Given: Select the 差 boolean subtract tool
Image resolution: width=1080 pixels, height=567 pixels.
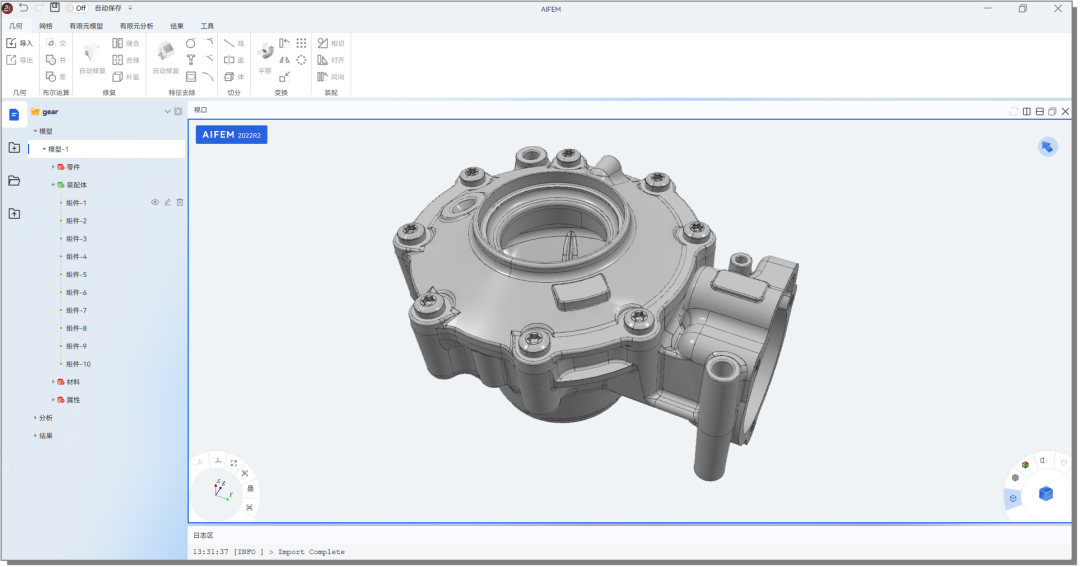Looking at the screenshot, I should pyautogui.click(x=56, y=76).
